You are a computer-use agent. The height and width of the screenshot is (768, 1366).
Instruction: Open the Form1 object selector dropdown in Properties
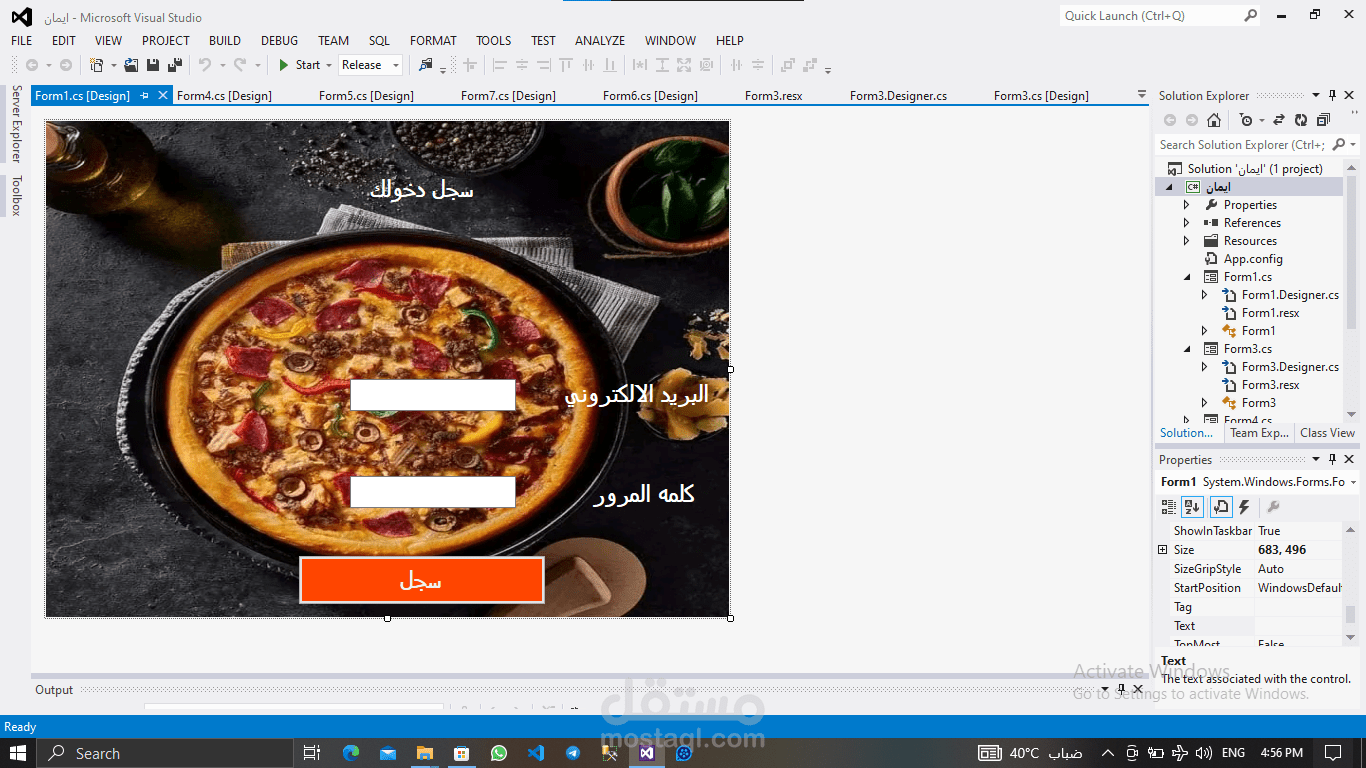coord(1353,482)
